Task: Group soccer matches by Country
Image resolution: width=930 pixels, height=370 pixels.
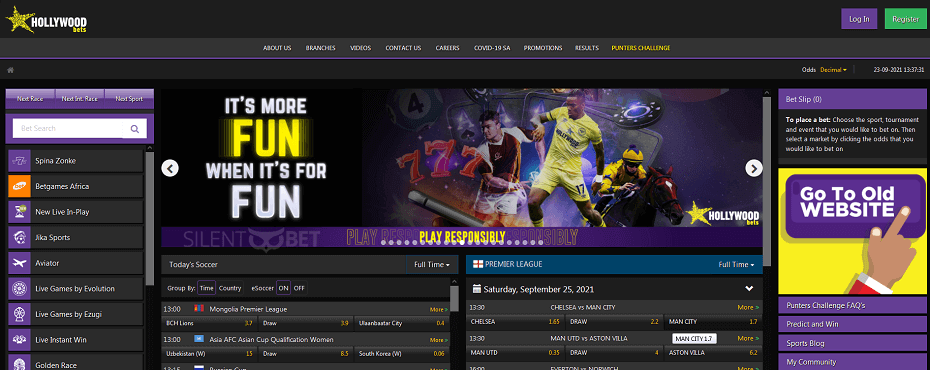Action: [230, 288]
